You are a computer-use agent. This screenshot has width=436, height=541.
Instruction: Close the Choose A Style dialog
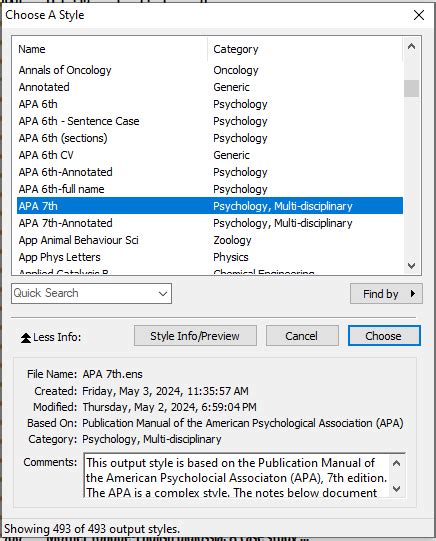(419, 15)
